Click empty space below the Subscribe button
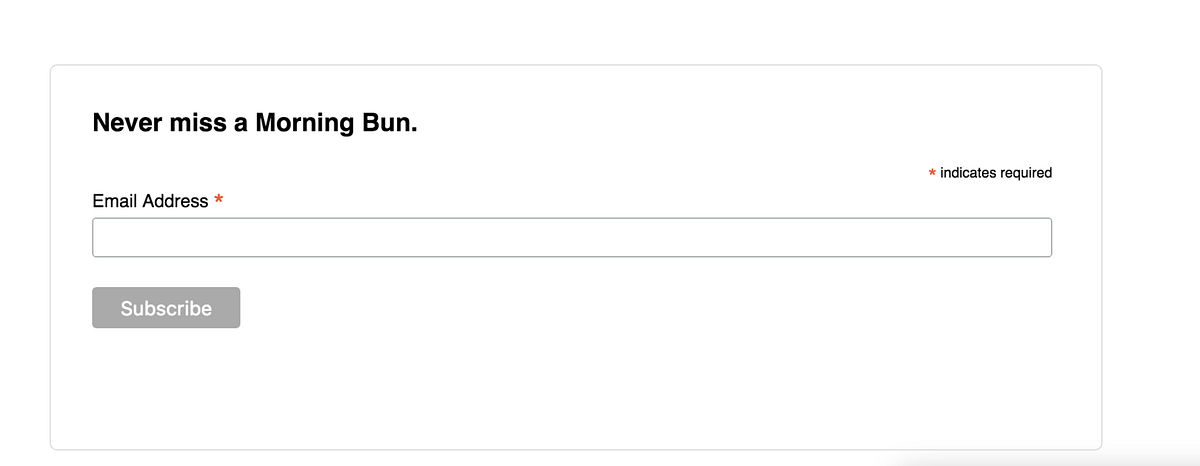The width and height of the screenshot is (1200, 466). pyautogui.click(x=166, y=385)
